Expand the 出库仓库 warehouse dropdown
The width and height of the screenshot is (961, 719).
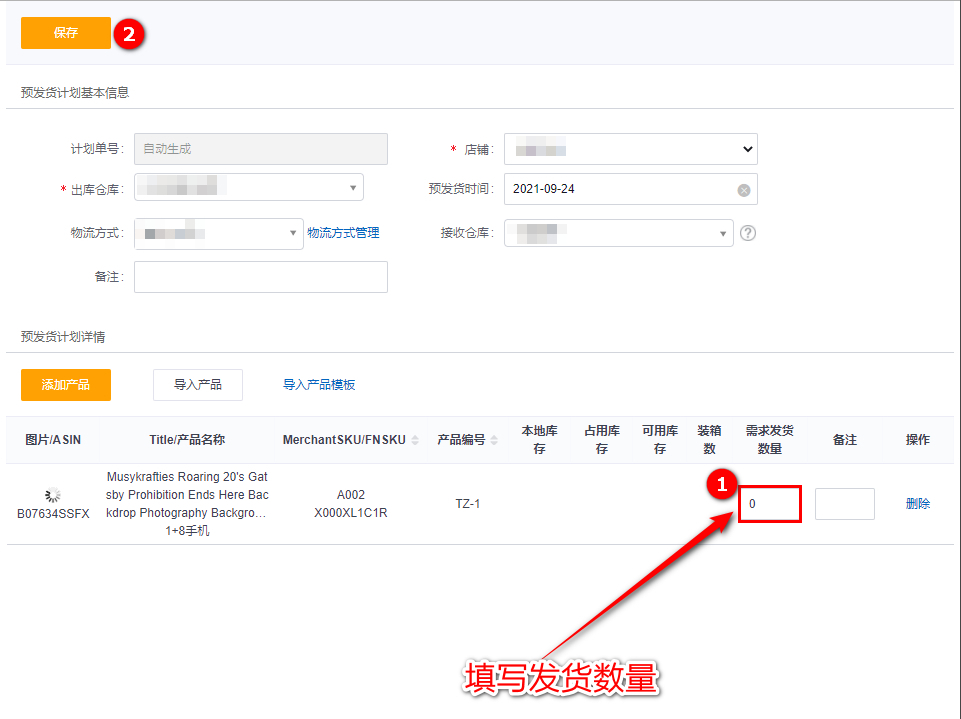pyautogui.click(x=248, y=187)
